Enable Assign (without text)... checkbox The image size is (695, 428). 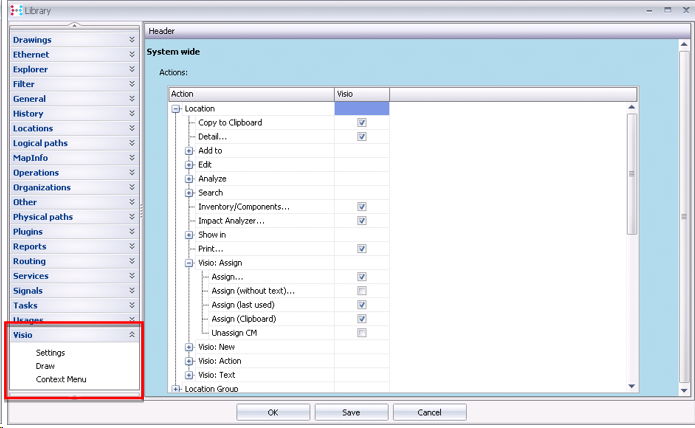(x=362, y=291)
